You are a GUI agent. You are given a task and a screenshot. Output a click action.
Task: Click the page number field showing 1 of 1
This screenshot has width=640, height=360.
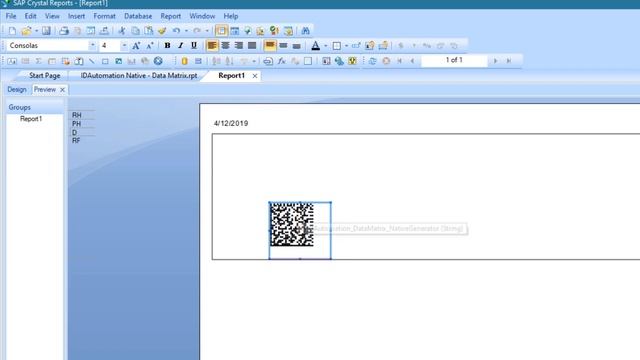pyautogui.click(x=454, y=60)
